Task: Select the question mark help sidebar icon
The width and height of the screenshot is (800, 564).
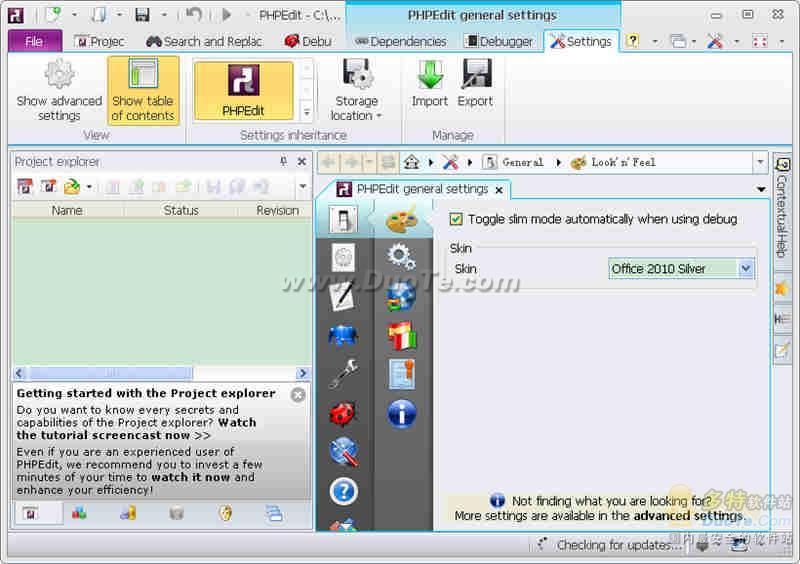Action: click(343, 491)
